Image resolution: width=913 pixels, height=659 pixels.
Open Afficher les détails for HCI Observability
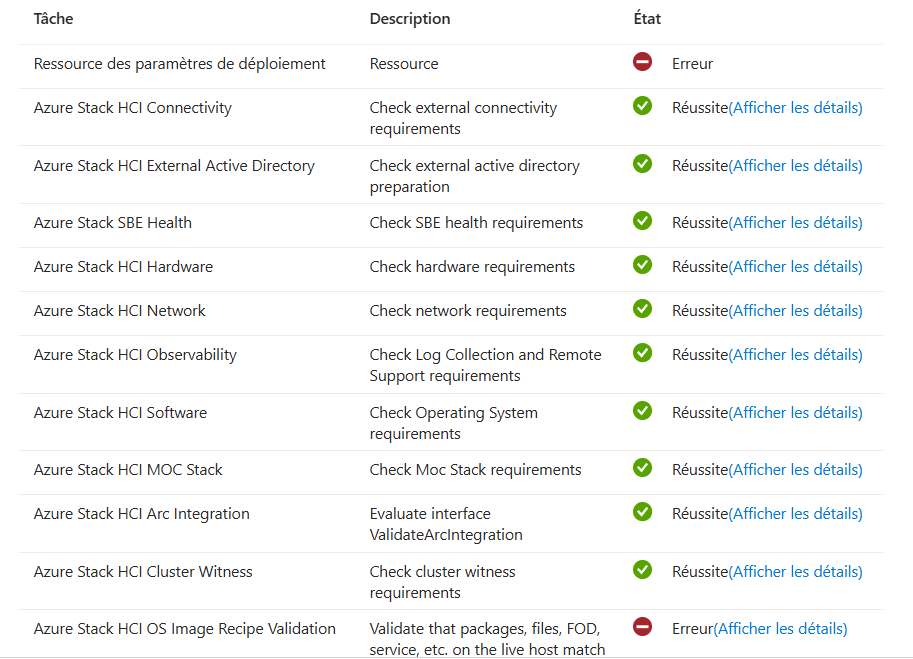795,355
